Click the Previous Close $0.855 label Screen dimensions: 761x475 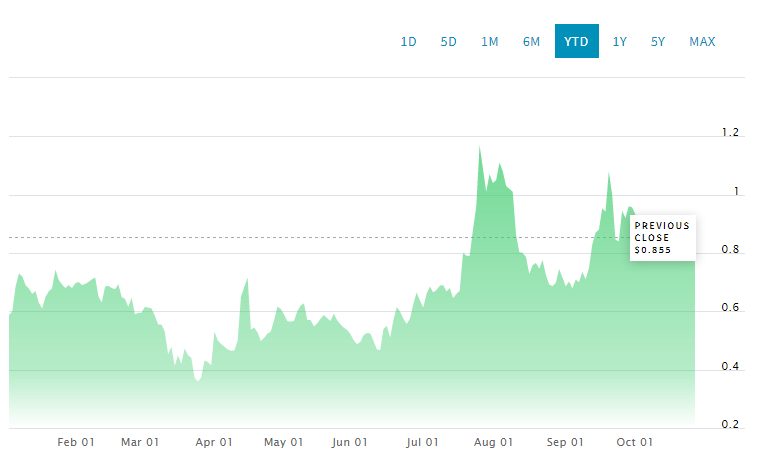(662, 238)
